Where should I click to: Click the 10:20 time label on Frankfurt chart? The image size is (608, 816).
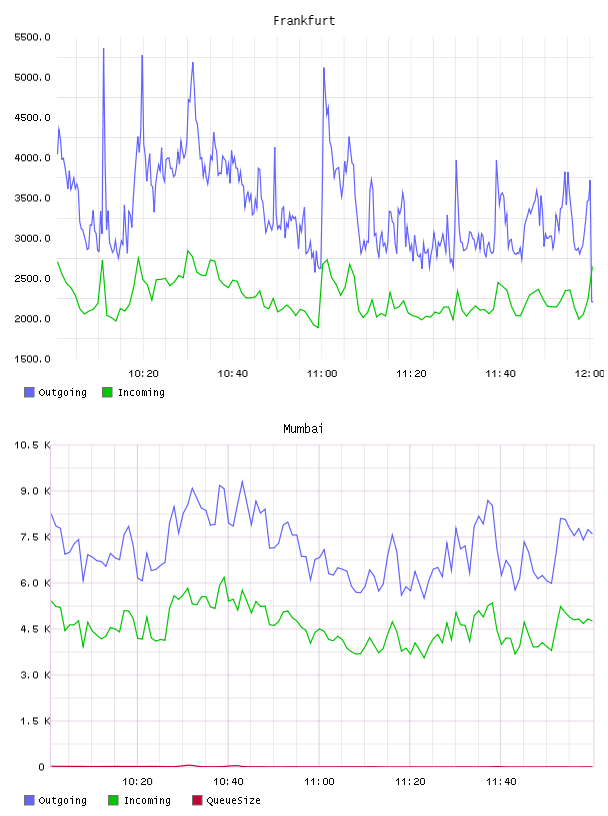coord(143,374)
